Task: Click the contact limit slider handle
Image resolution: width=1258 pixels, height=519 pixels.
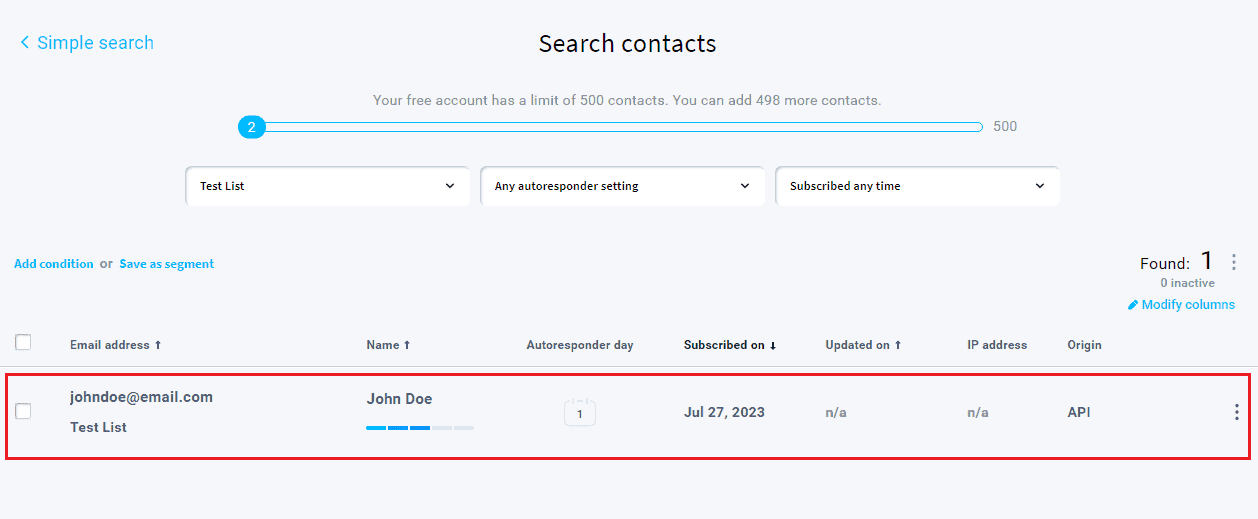Action: point(251,127)
